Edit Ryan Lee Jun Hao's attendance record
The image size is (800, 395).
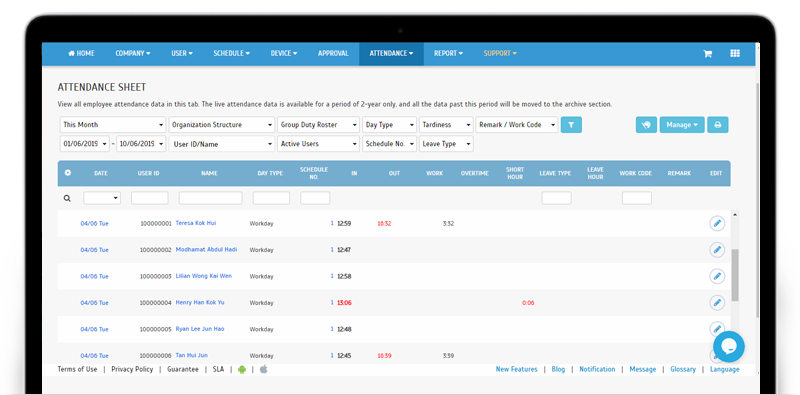click(x=717, y=328)
